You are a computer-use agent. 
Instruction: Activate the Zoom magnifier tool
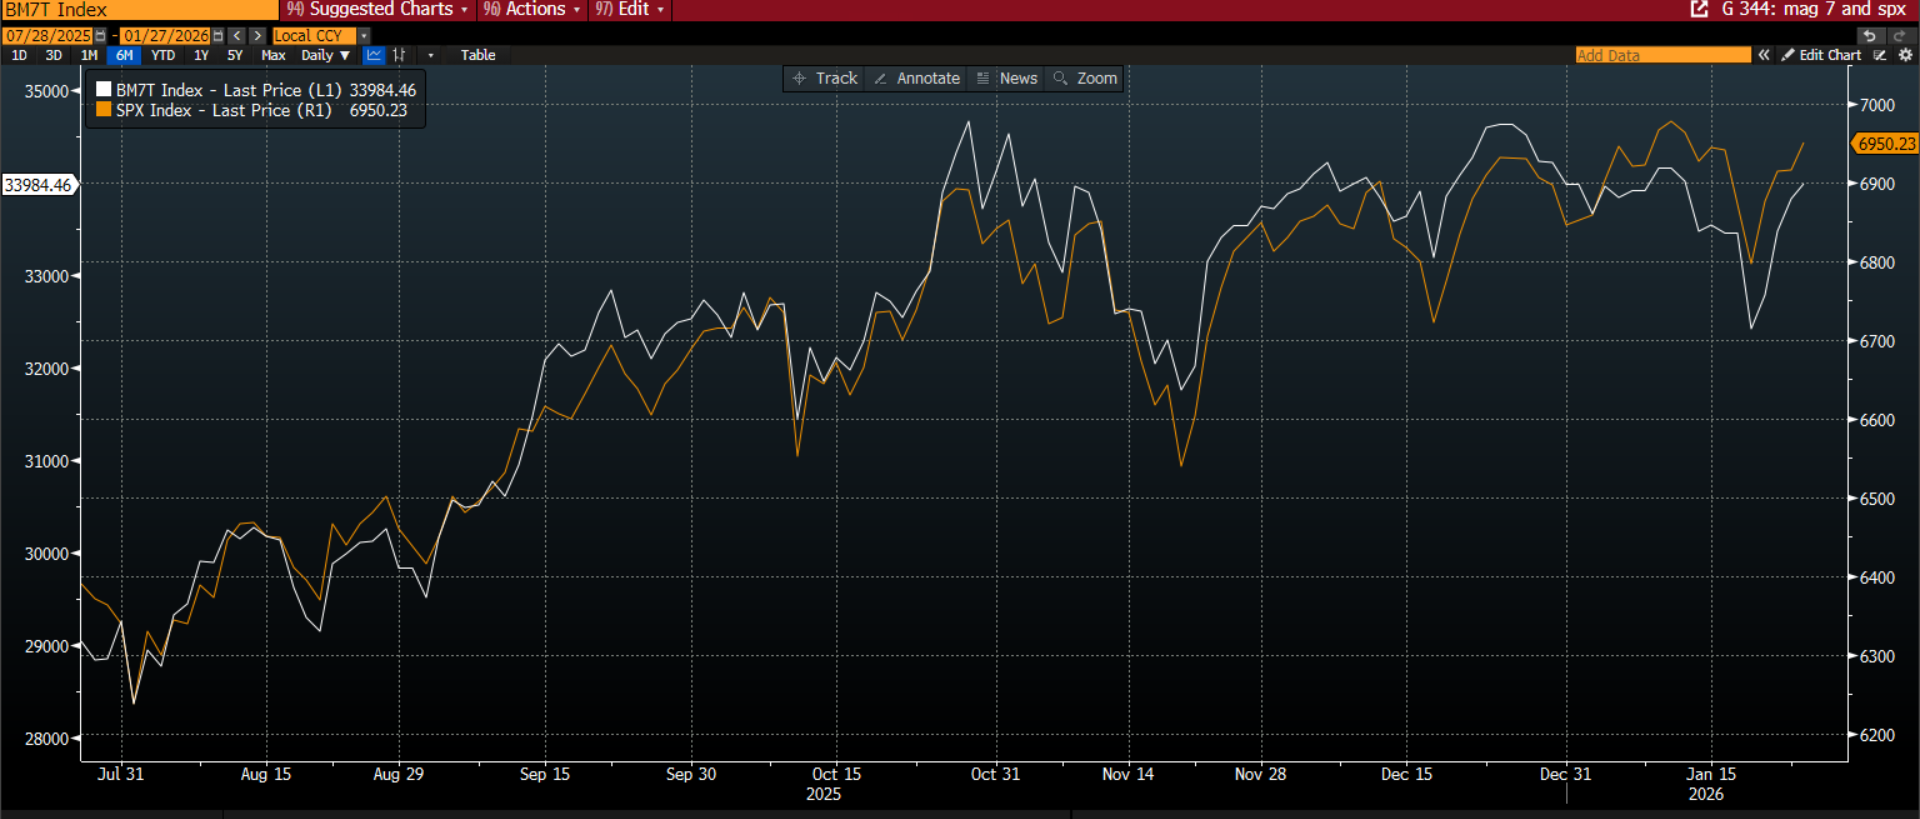coord(1085,78)
